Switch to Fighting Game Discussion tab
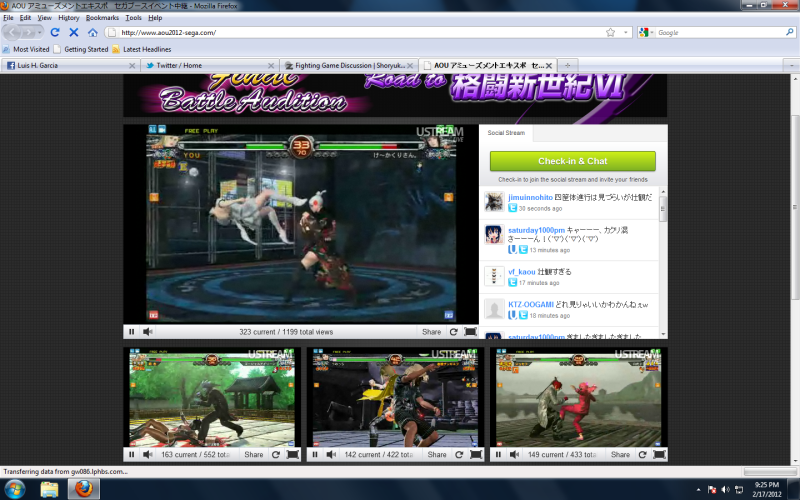The height and width of the screenshot is (500, 800). pos(349,65)
